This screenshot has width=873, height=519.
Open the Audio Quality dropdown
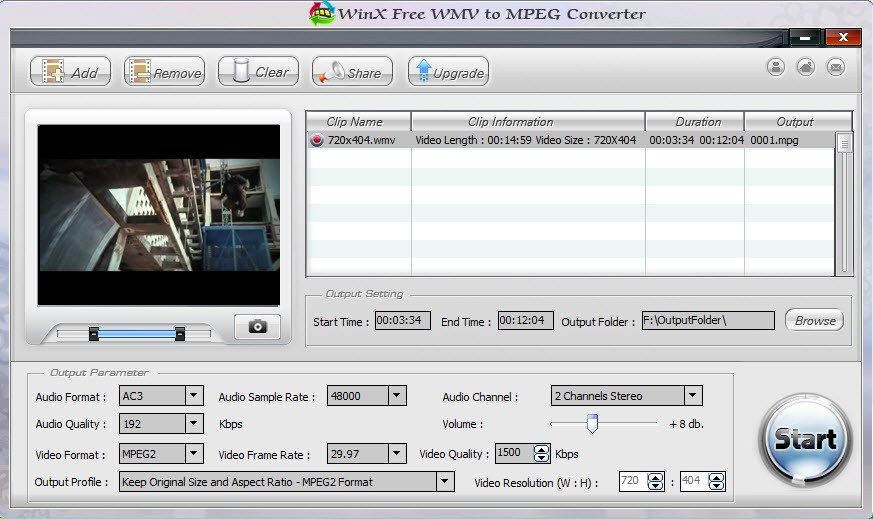[193, 424]
